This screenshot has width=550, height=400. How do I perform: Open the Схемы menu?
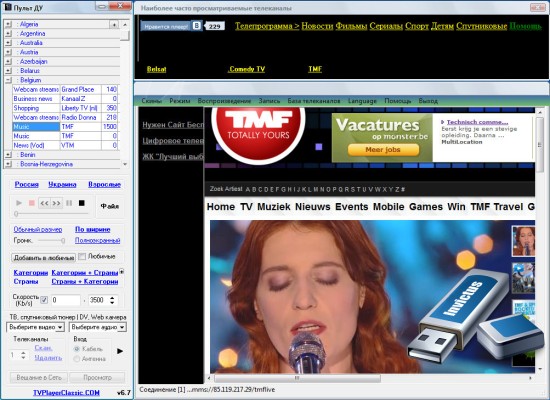[152, 101]
